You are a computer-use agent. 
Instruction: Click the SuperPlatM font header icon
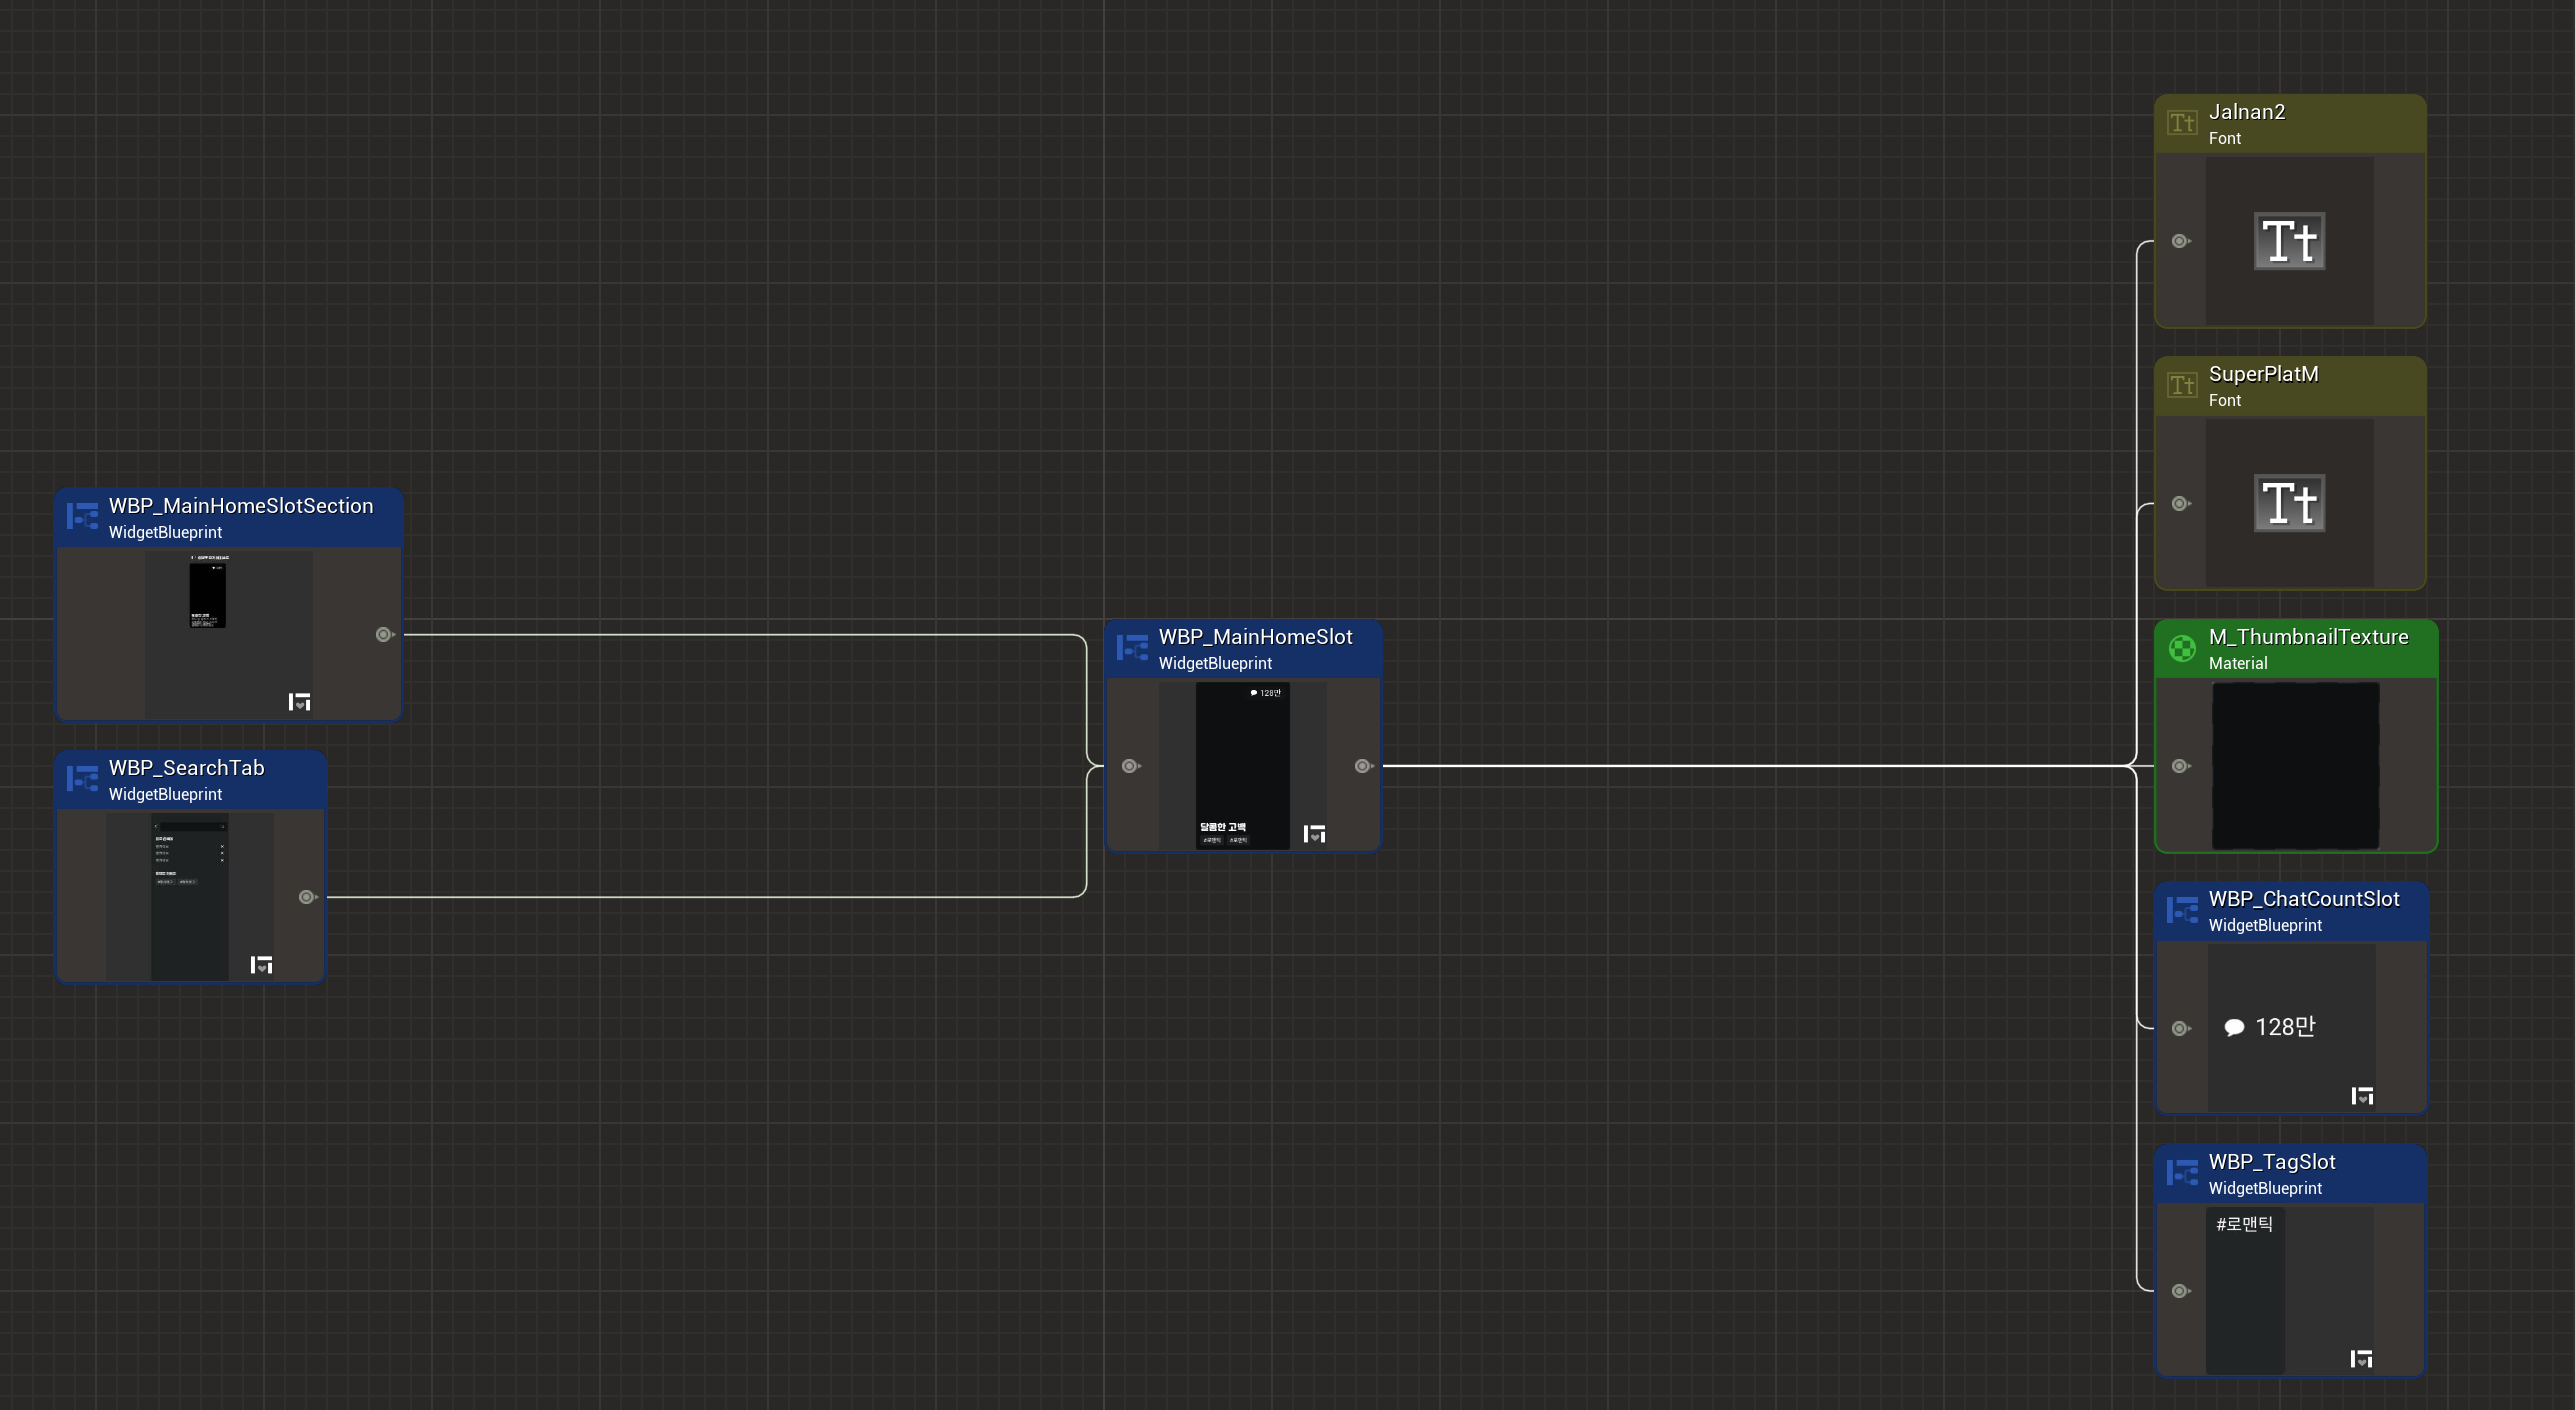2181,385
